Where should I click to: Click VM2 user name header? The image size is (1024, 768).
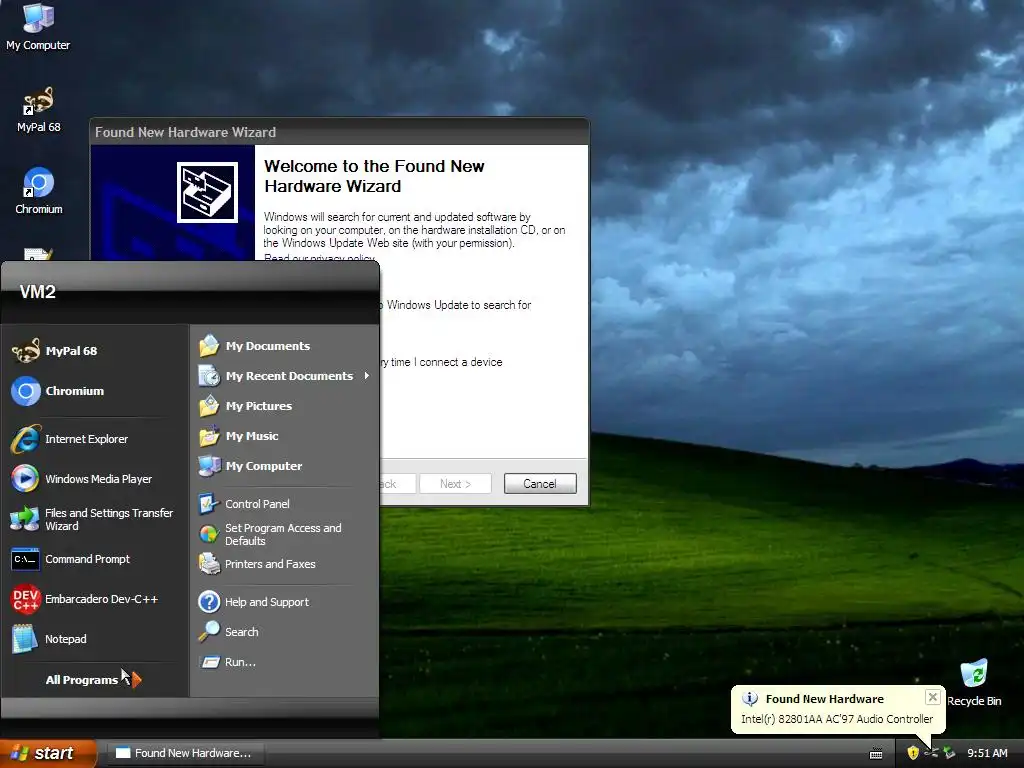click(x=38, y=292)
